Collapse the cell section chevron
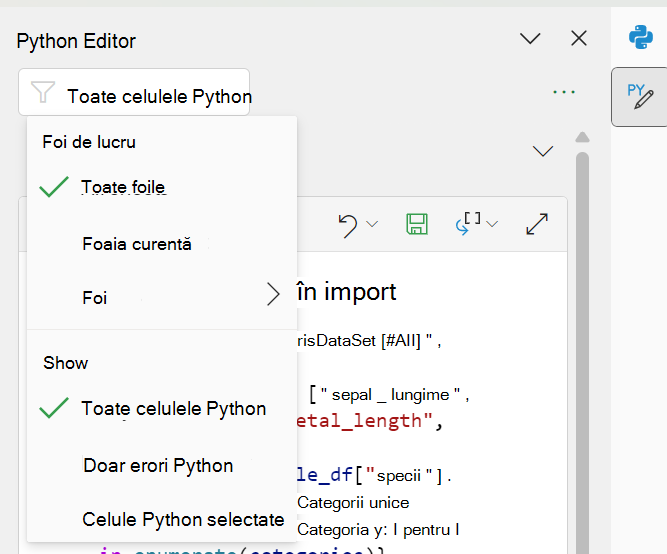The width and height of the screenshot is (667, 554). coord(543,151)
